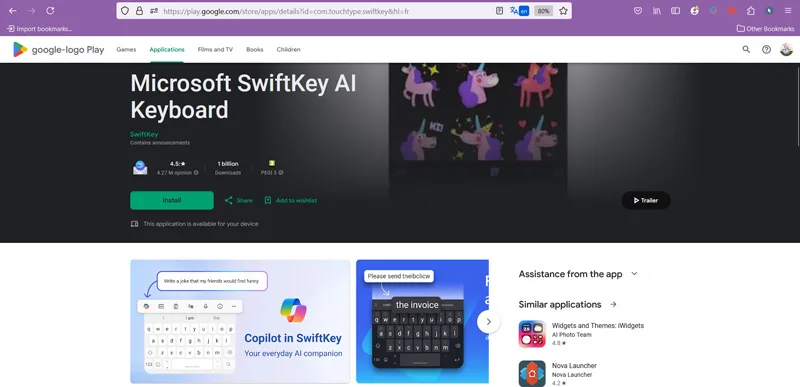Open the Widgets and Themes: iWidgets title
Viewport: 800px width, 387px height.
point(598,325)
